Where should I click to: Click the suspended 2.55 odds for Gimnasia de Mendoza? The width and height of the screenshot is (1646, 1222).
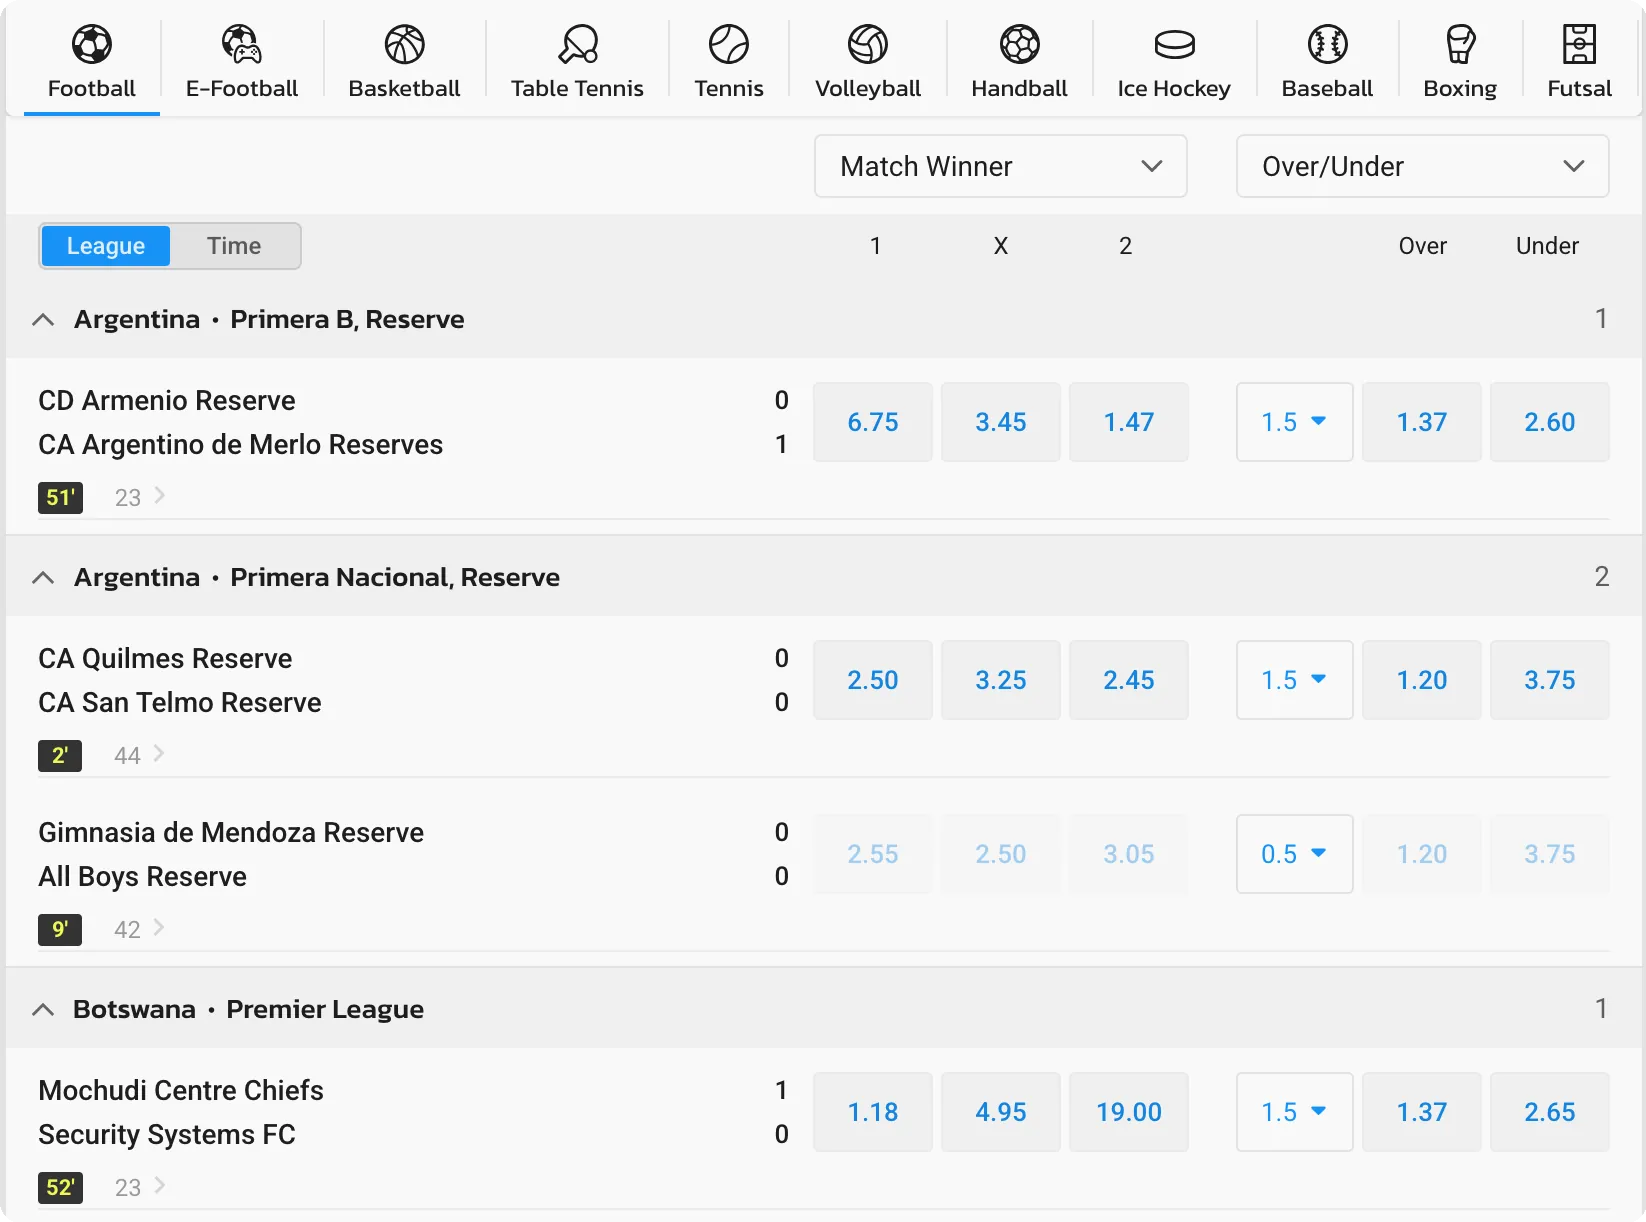tap(873, 854)
